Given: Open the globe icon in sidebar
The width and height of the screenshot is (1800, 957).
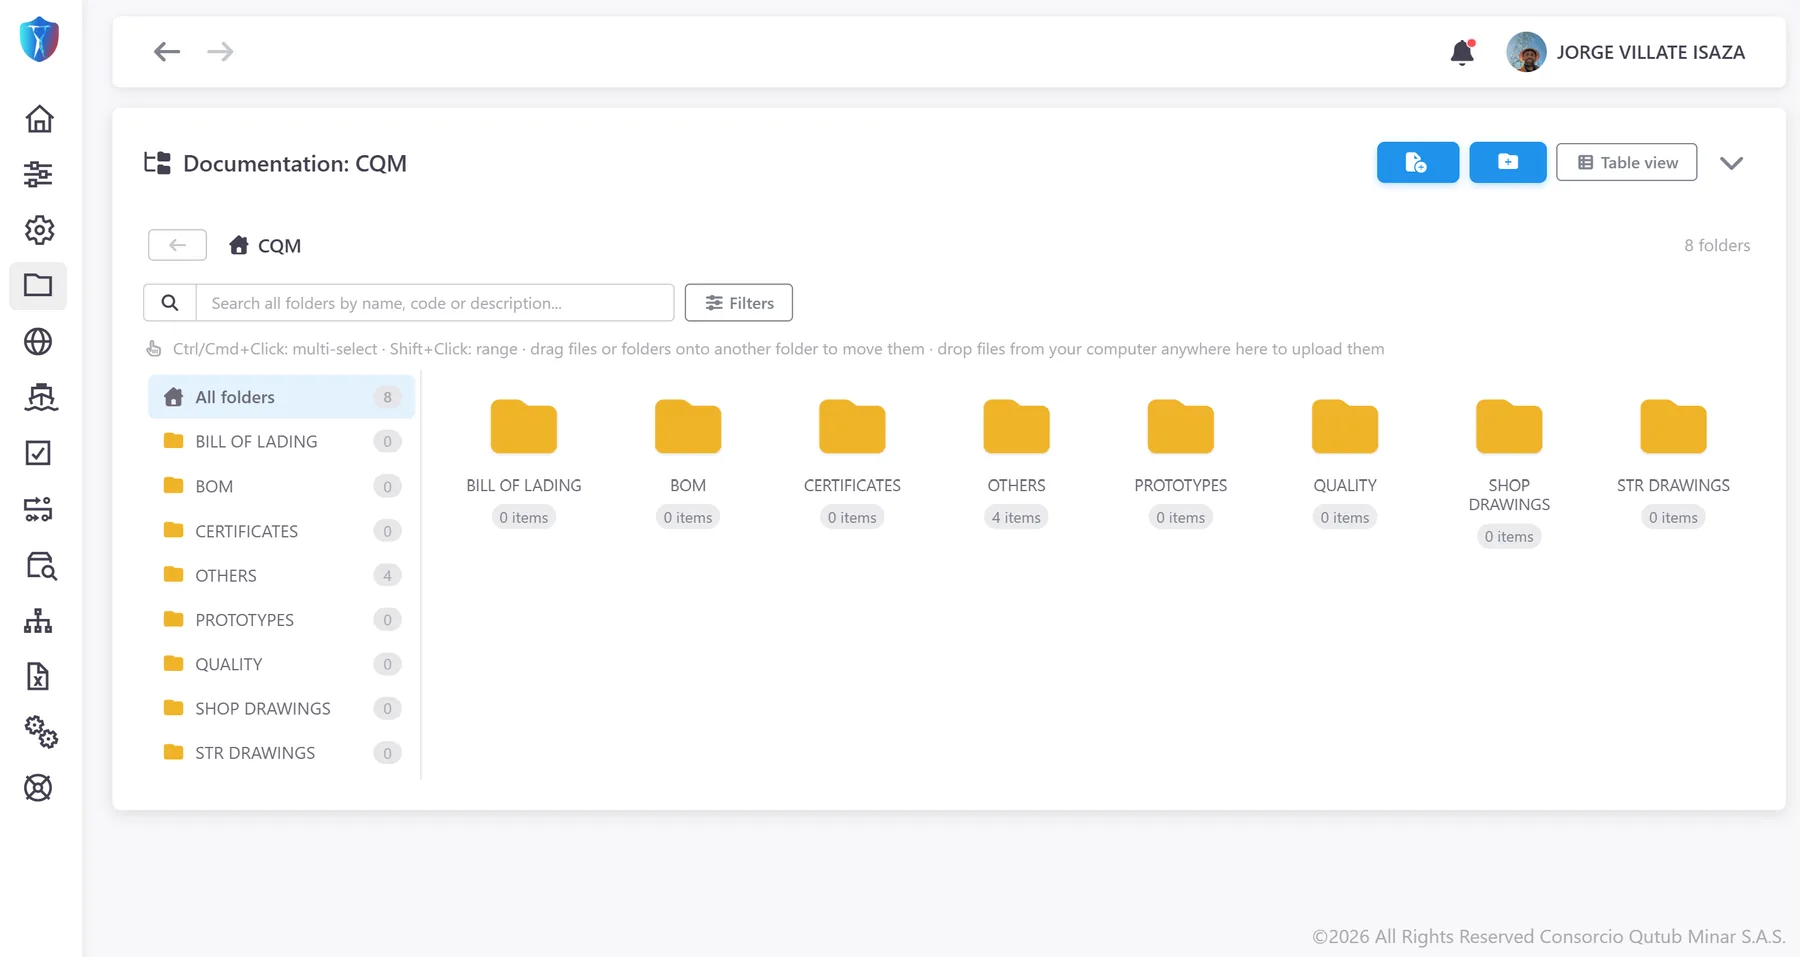Looking at the screenshot, I should (x=38, y=342).
